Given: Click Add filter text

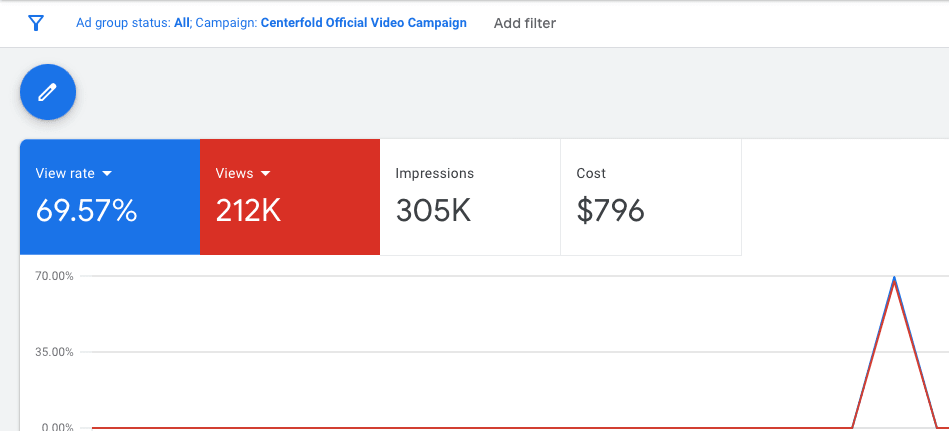Looking at the screenshot, I should (x=525, y=24).
